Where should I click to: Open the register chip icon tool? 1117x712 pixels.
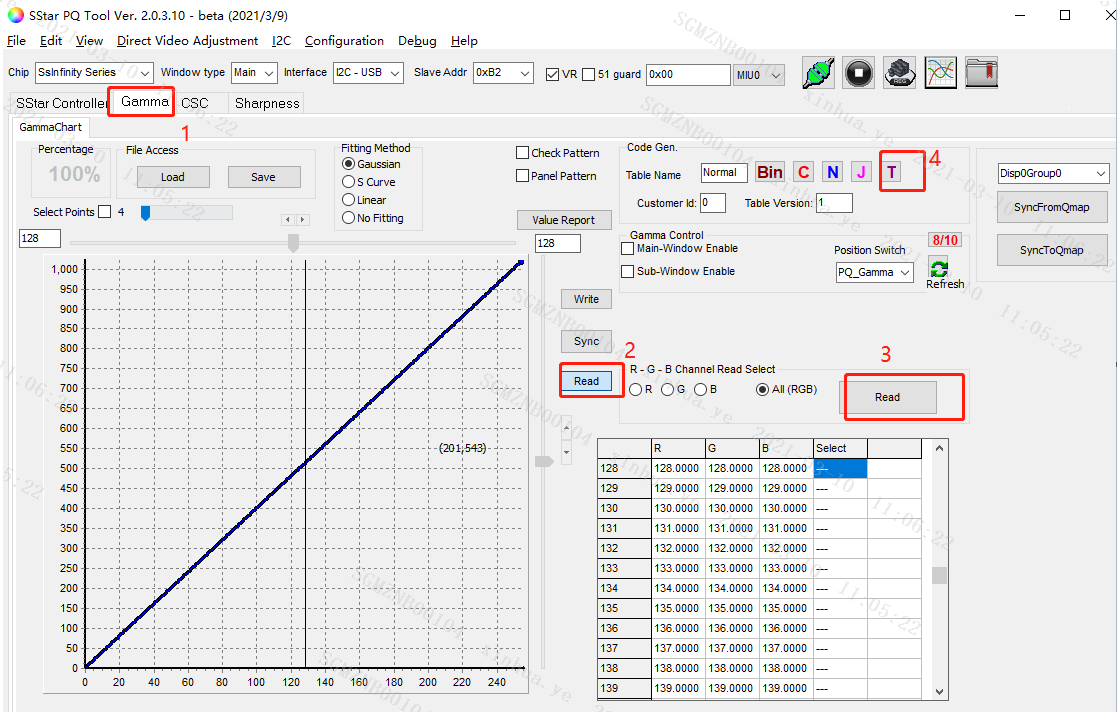point(900,73)
